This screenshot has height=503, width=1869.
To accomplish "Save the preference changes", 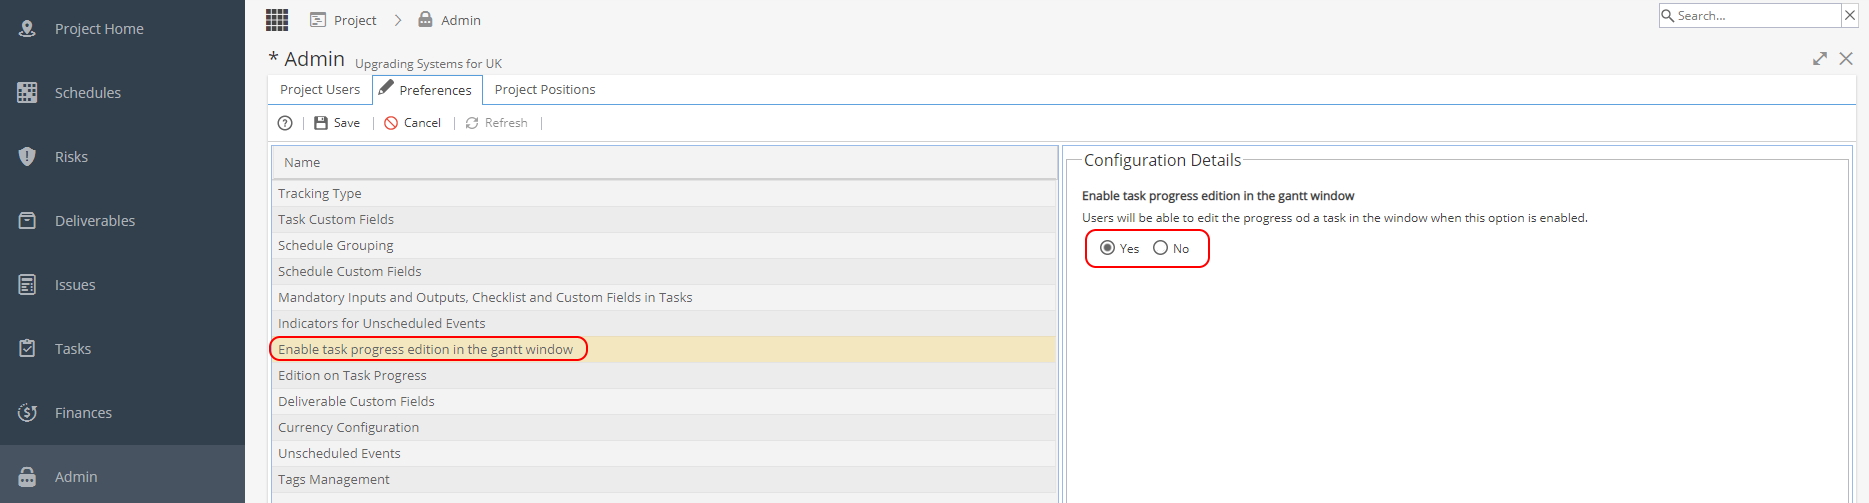I will click(x=337, y=123).
